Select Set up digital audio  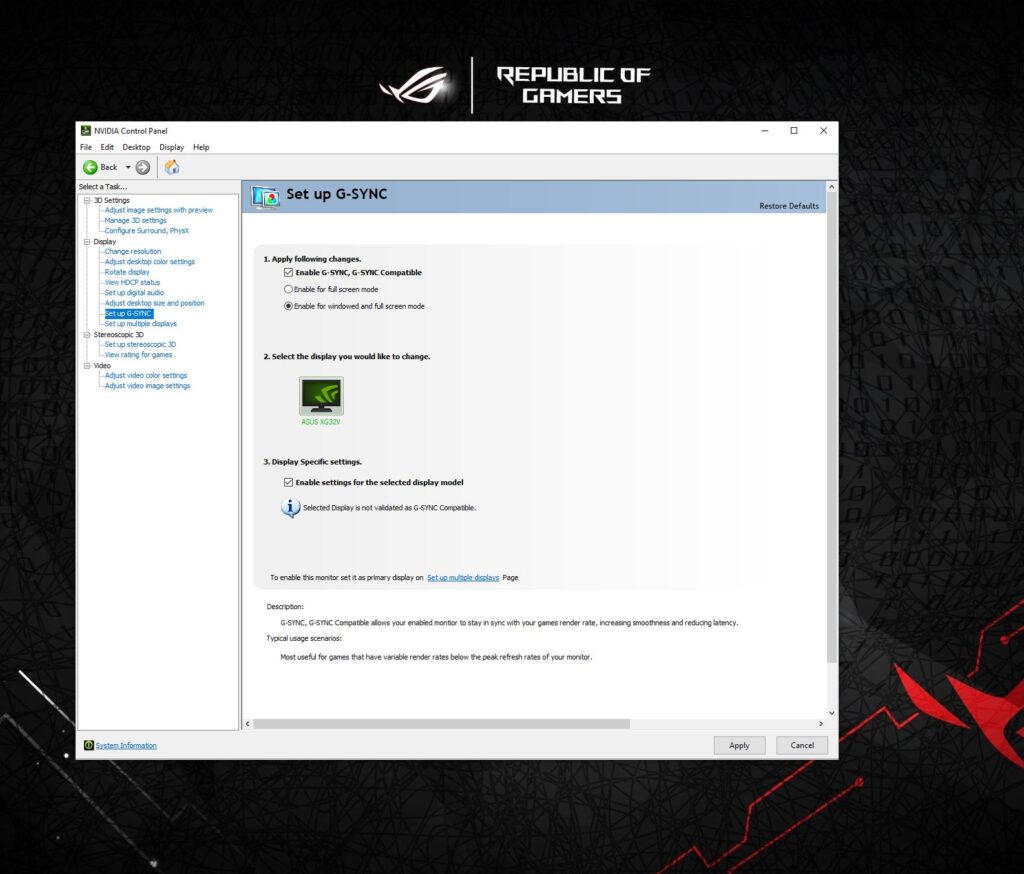click(134, 293)
